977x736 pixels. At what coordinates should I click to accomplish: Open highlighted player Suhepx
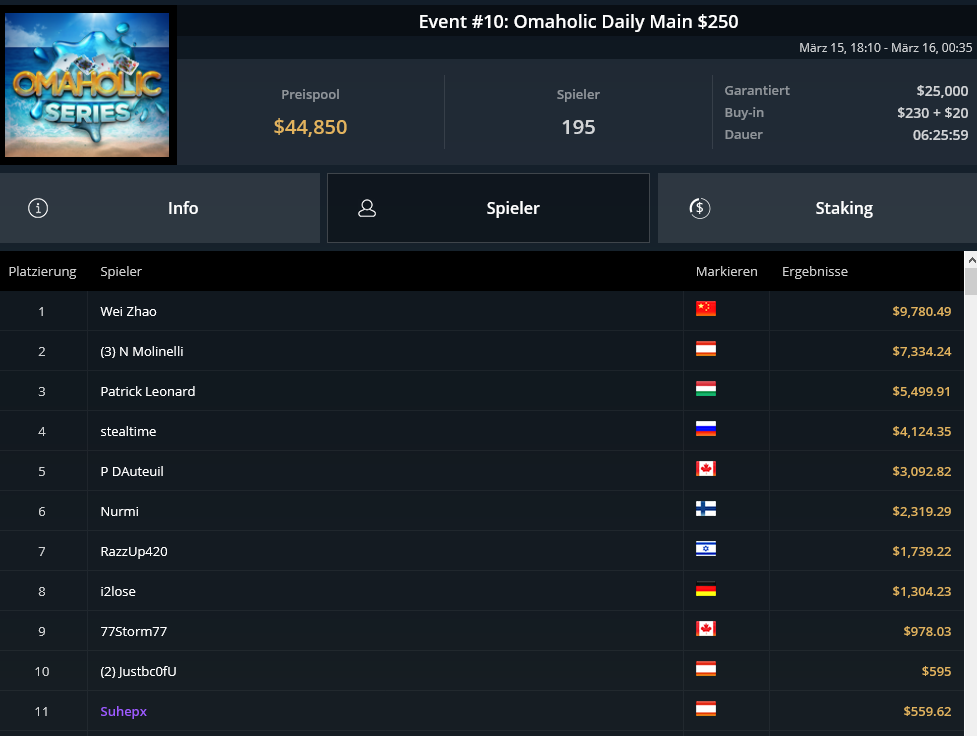click(x=123, y=711)
